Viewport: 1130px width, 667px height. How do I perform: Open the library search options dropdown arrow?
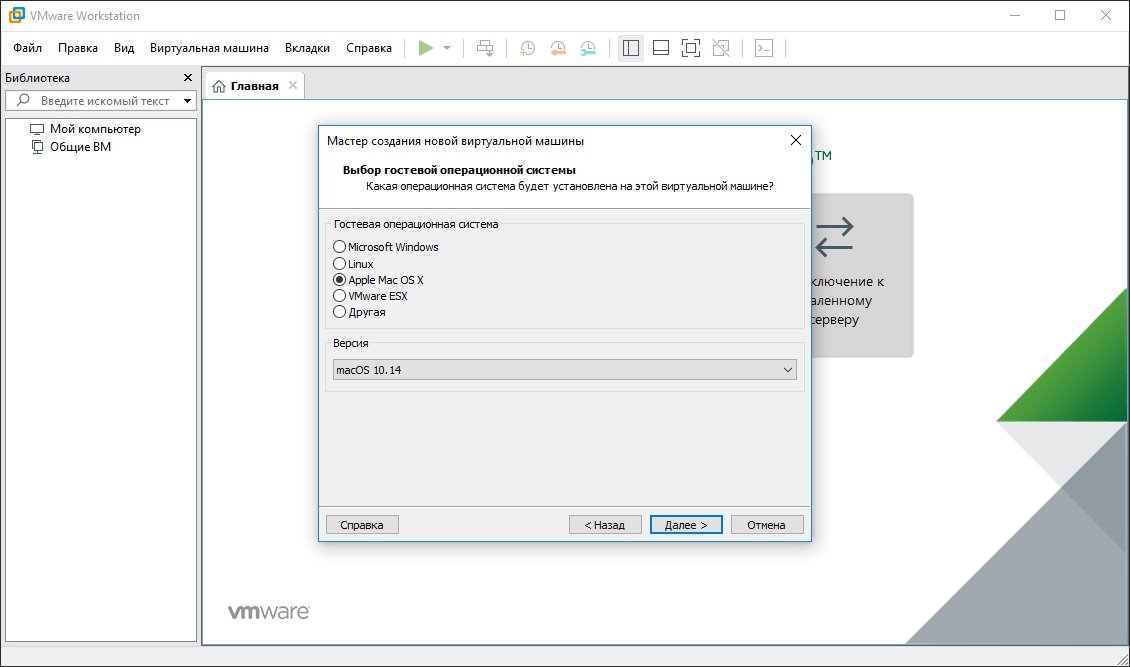(187, 101)
